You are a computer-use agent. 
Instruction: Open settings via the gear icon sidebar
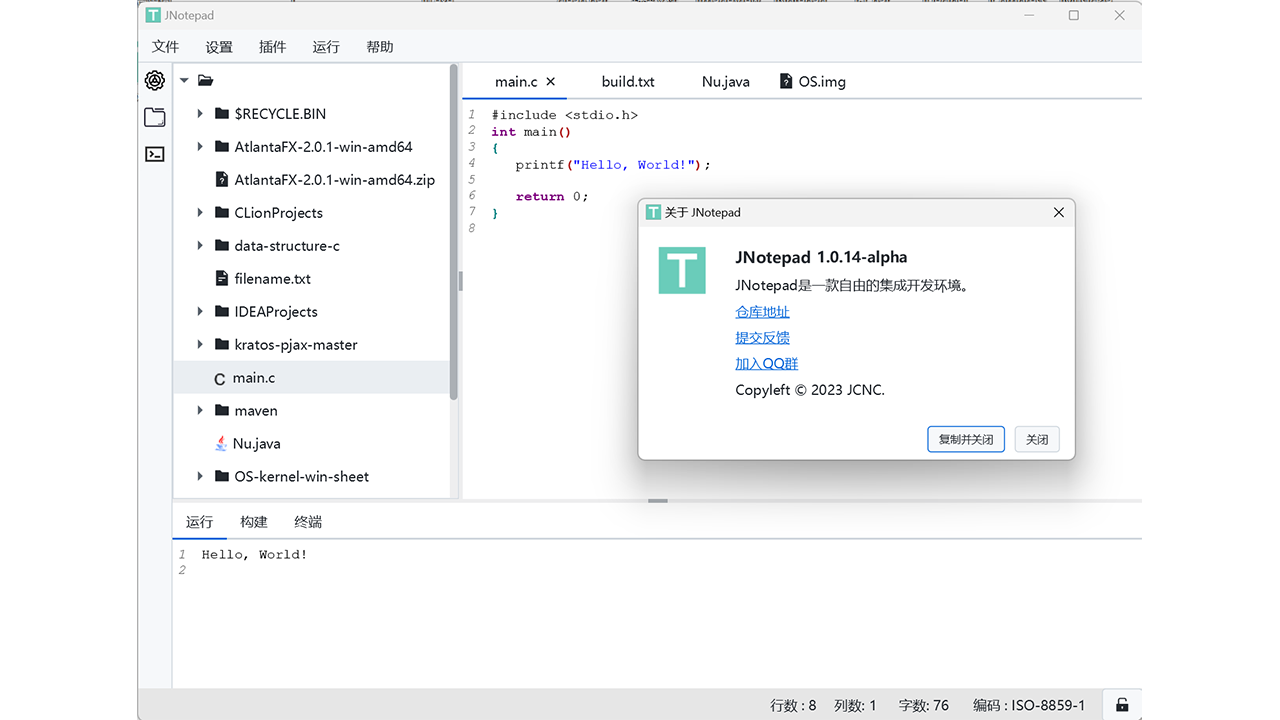tap(154, 80)
